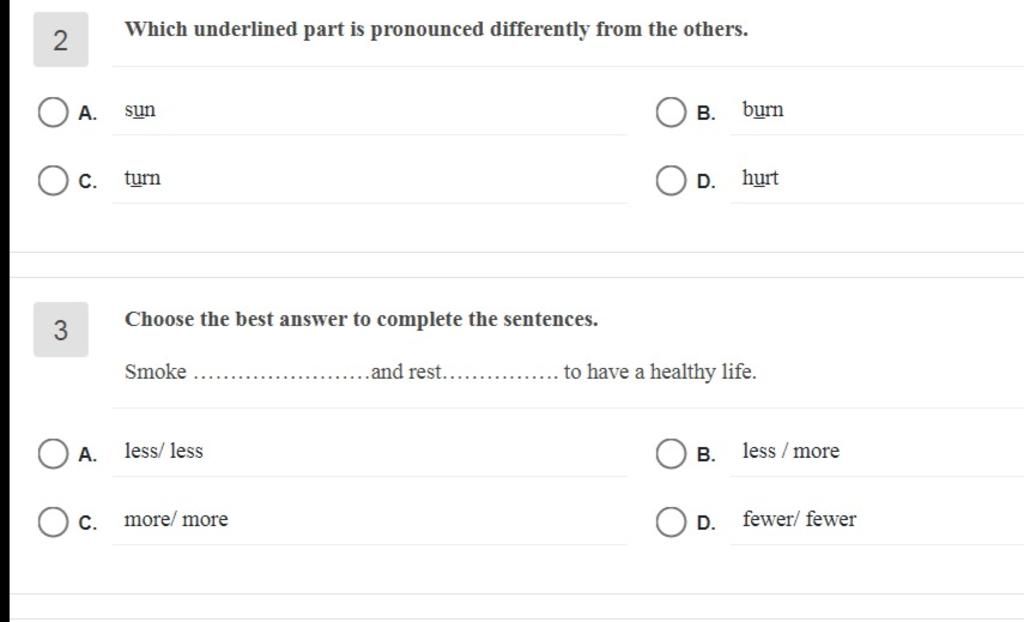Click the answer text 'burn'

(x=763, y=109)
